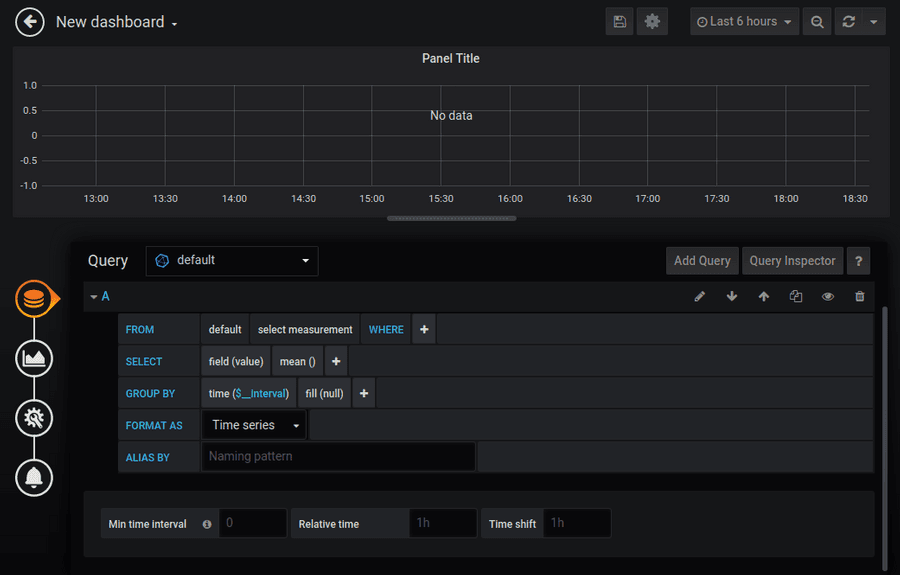
Task: Refresh the dashboard
Action: coord(848,22)
